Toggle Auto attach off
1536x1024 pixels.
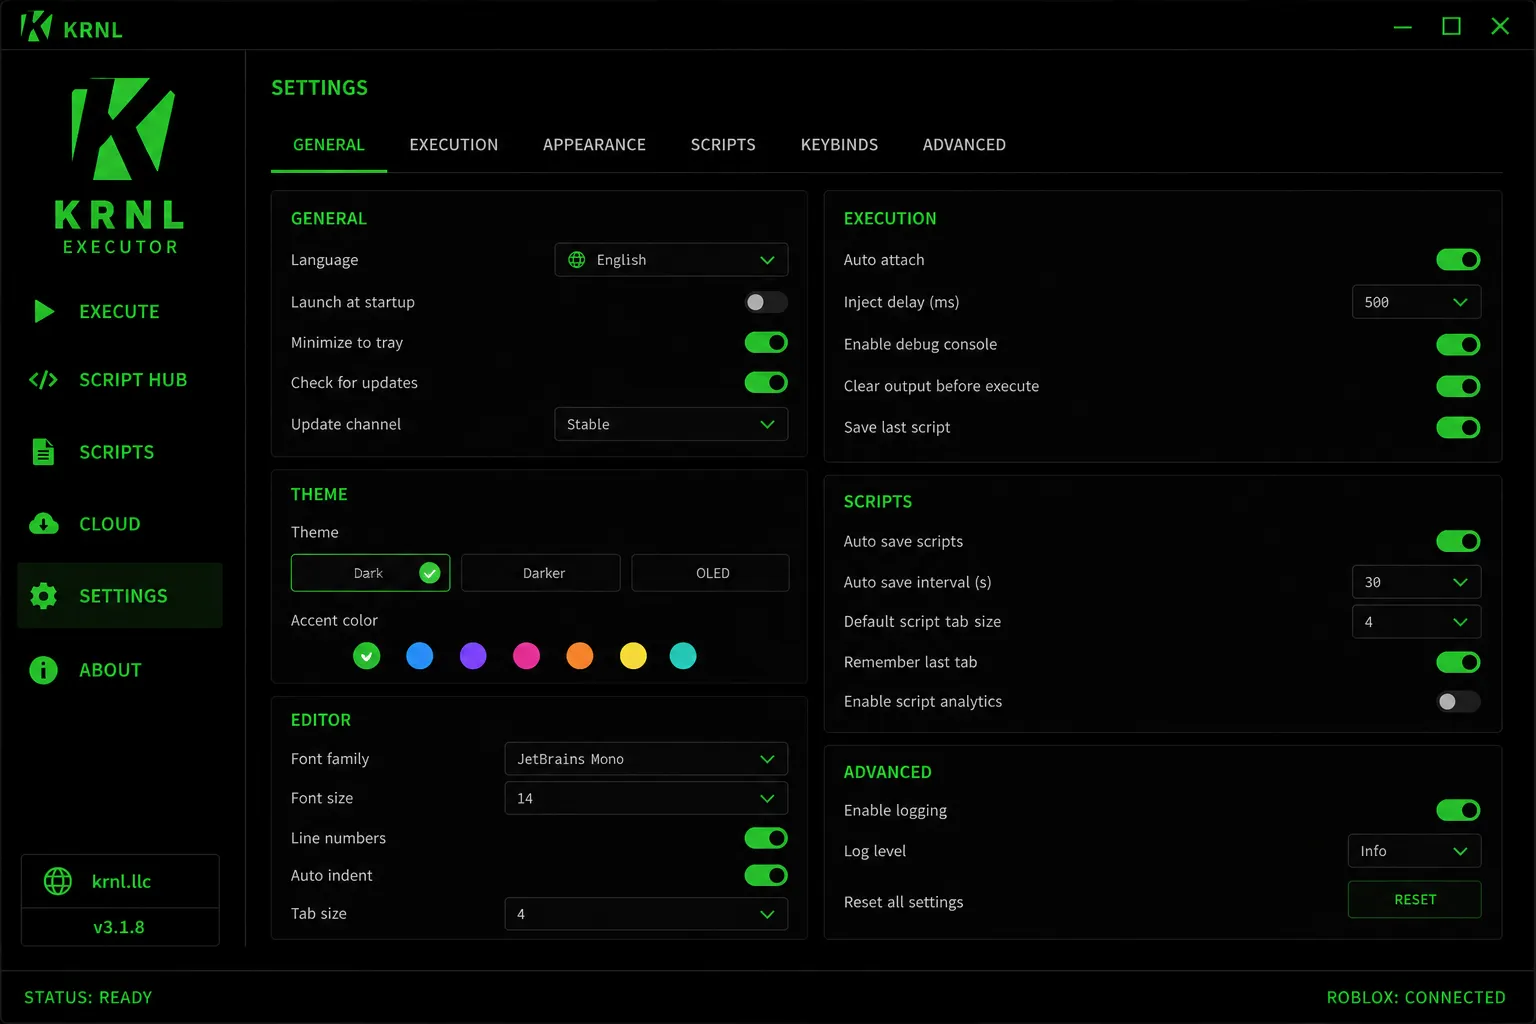tap(1458, 260)
